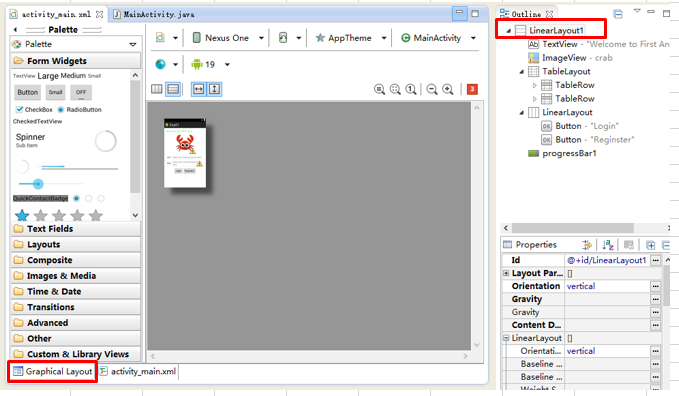Reset zoom to 100% icon
The width and height of the screenshot is (679, 396).
pos(411,89)
